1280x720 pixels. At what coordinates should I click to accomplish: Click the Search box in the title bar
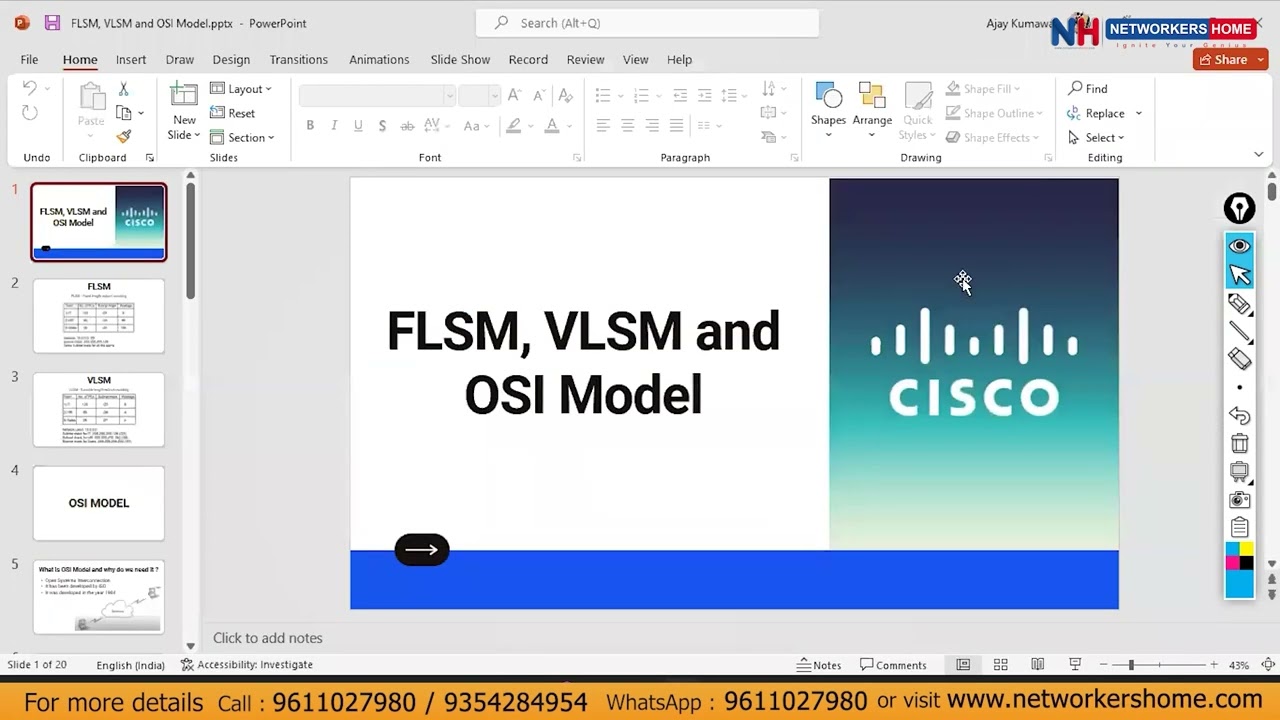tap(648, 23)
